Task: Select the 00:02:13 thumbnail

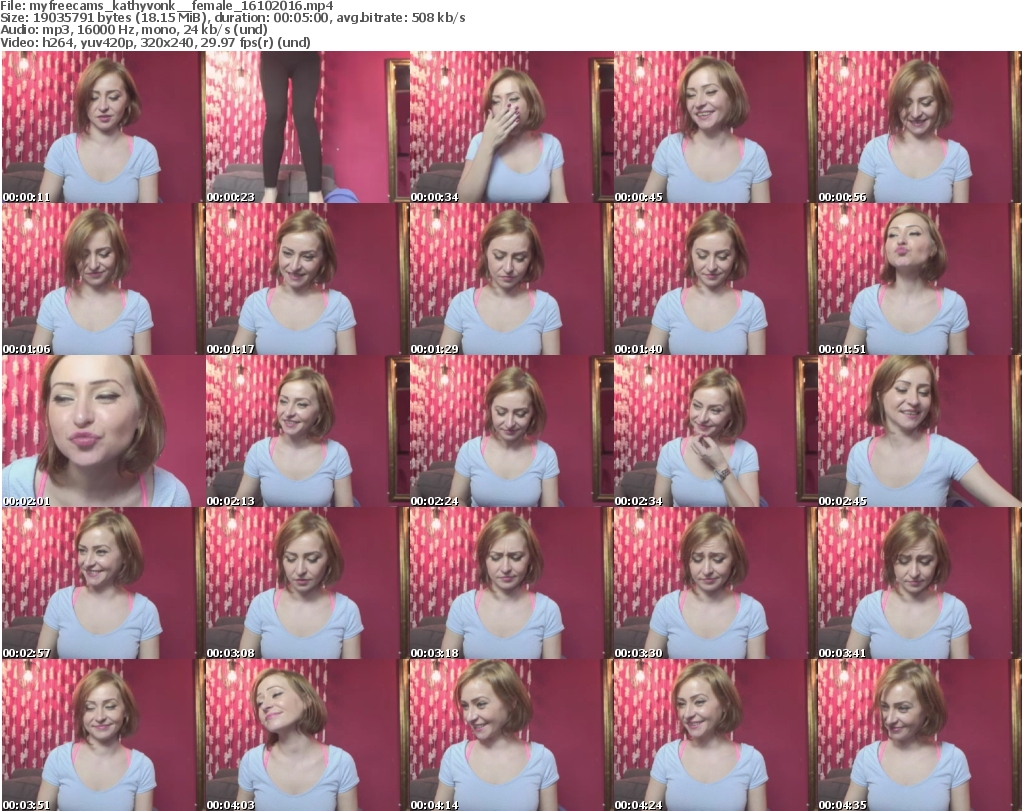Action: coord(306,432)
